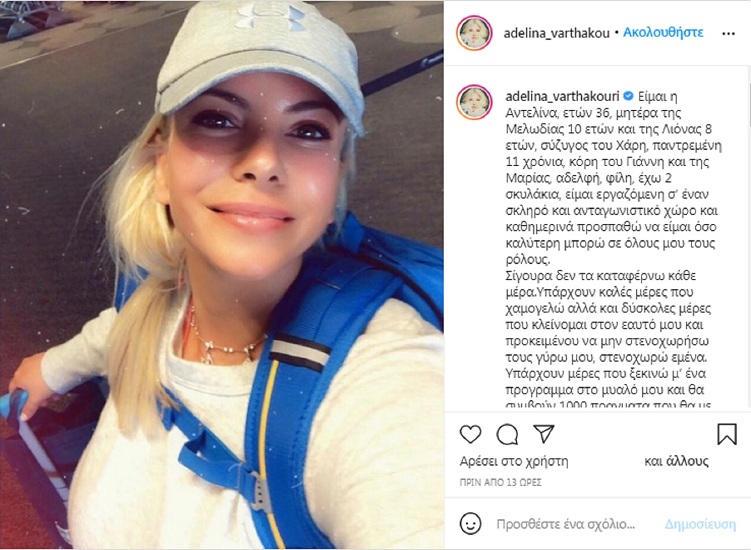Click the verified blue badge icon
This screenshot has height=550, width=751.
click(x=628, y=96)
